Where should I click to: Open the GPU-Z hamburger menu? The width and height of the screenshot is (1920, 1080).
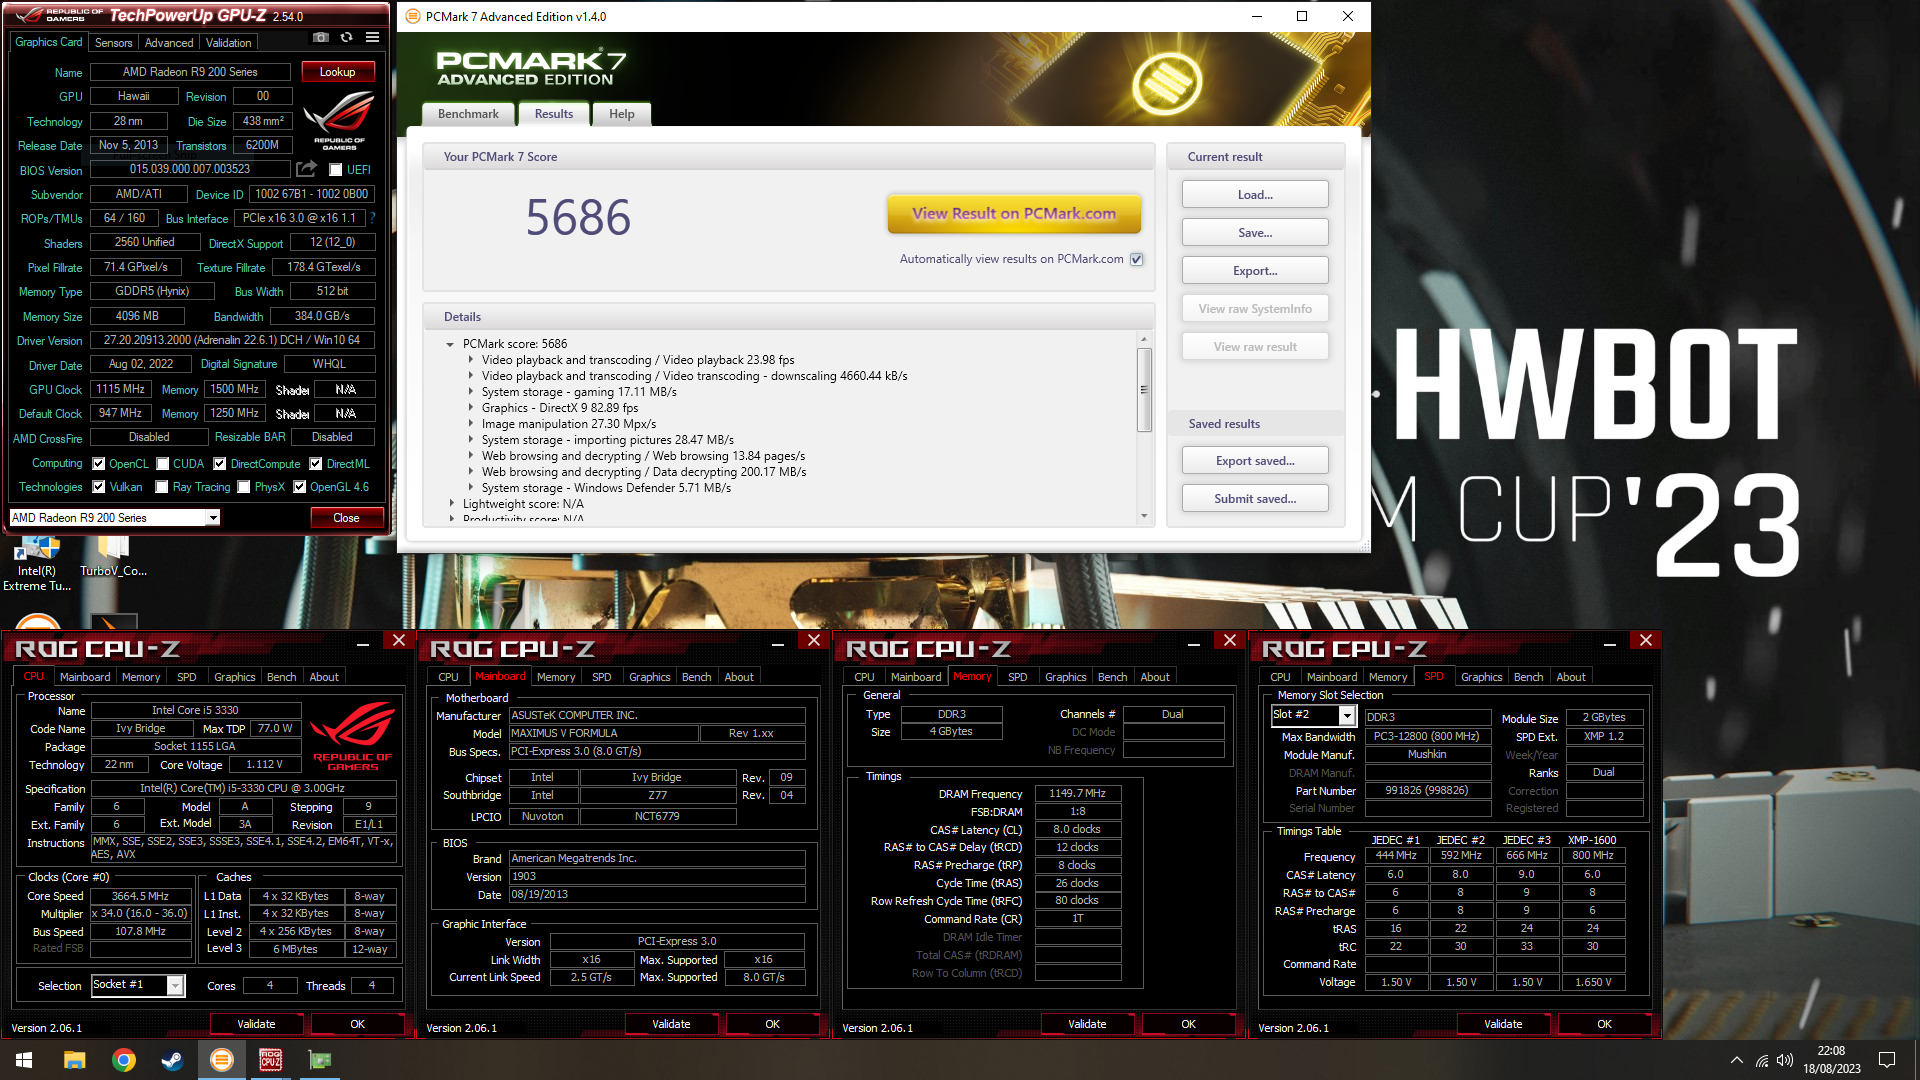[x=372, y=38]
